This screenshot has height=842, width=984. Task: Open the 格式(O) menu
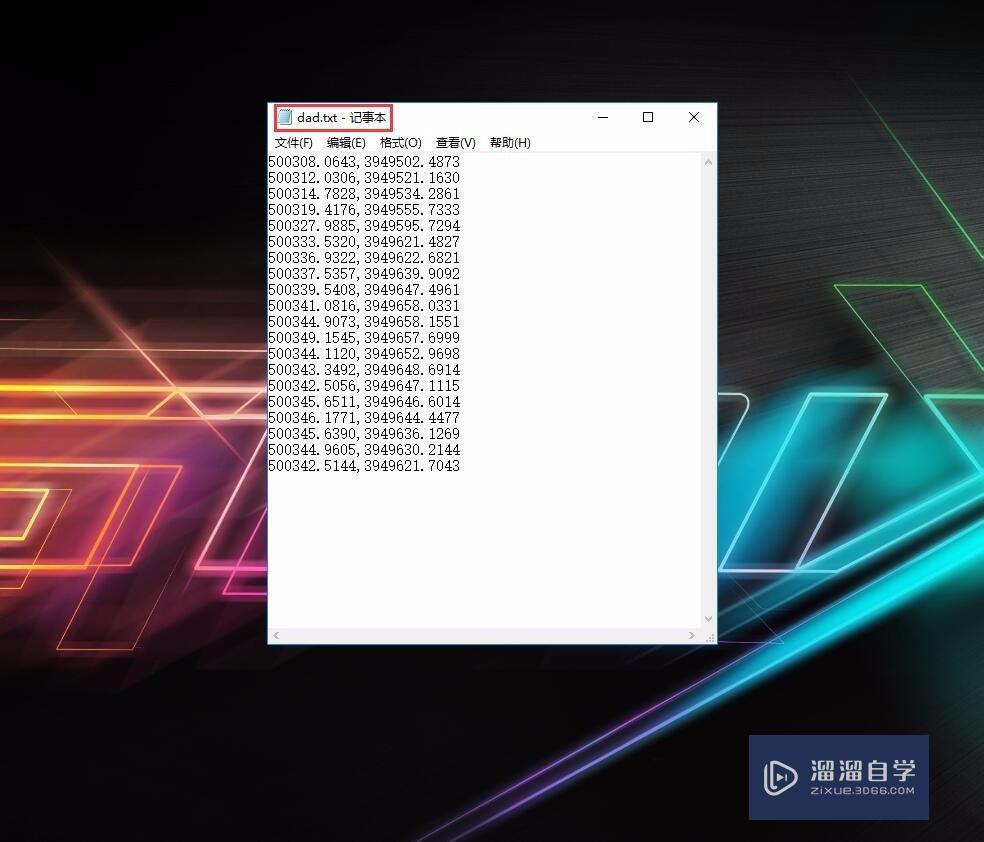click(399, 142)
